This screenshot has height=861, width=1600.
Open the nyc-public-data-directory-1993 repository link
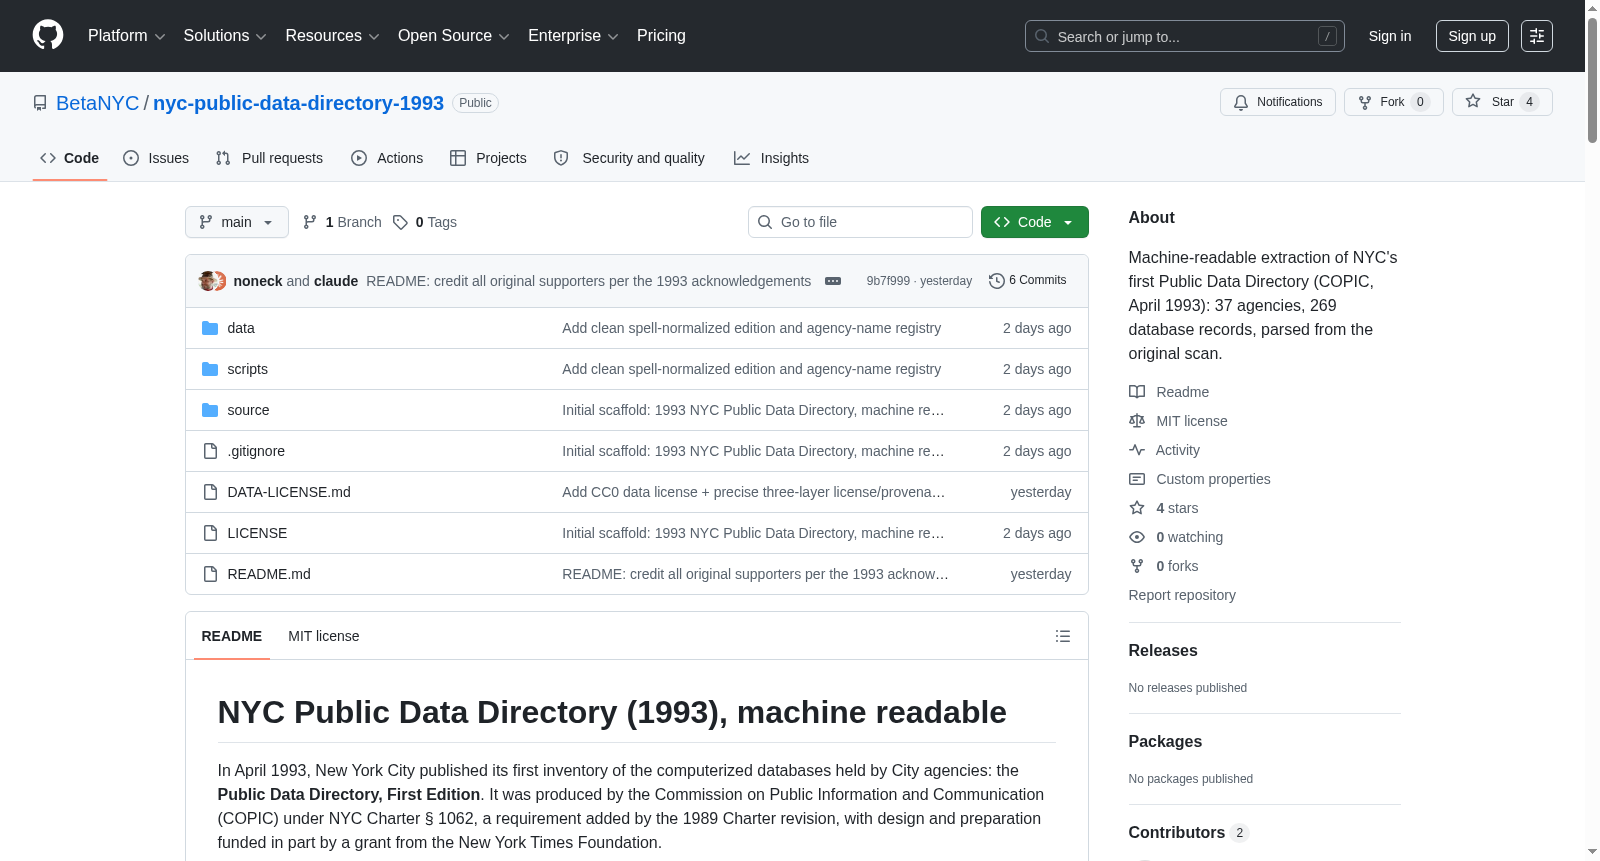[298, 103]
